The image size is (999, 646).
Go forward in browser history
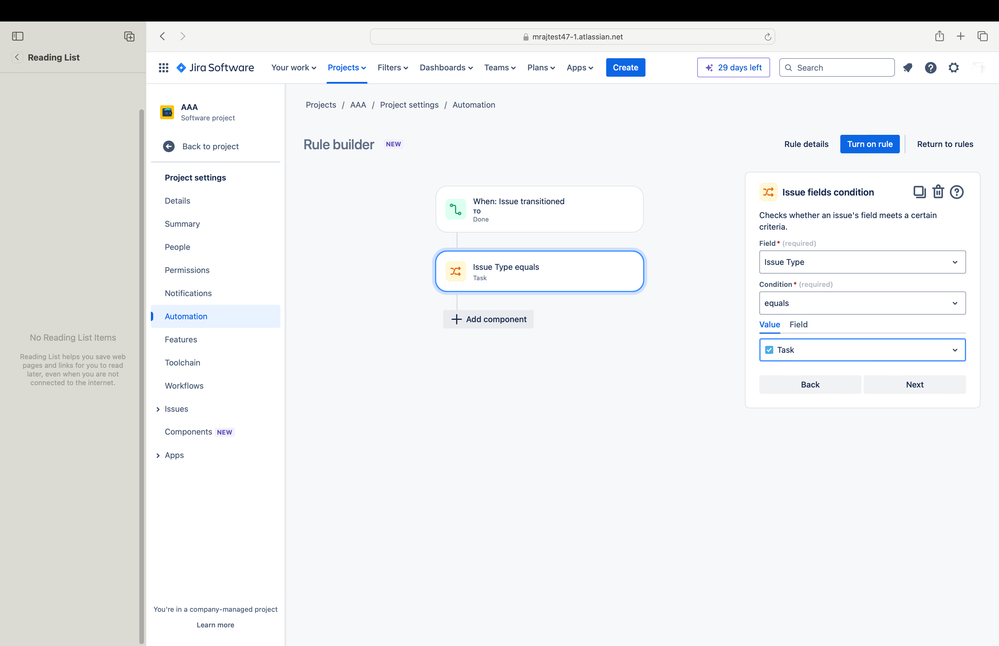(x=183, y=36)
